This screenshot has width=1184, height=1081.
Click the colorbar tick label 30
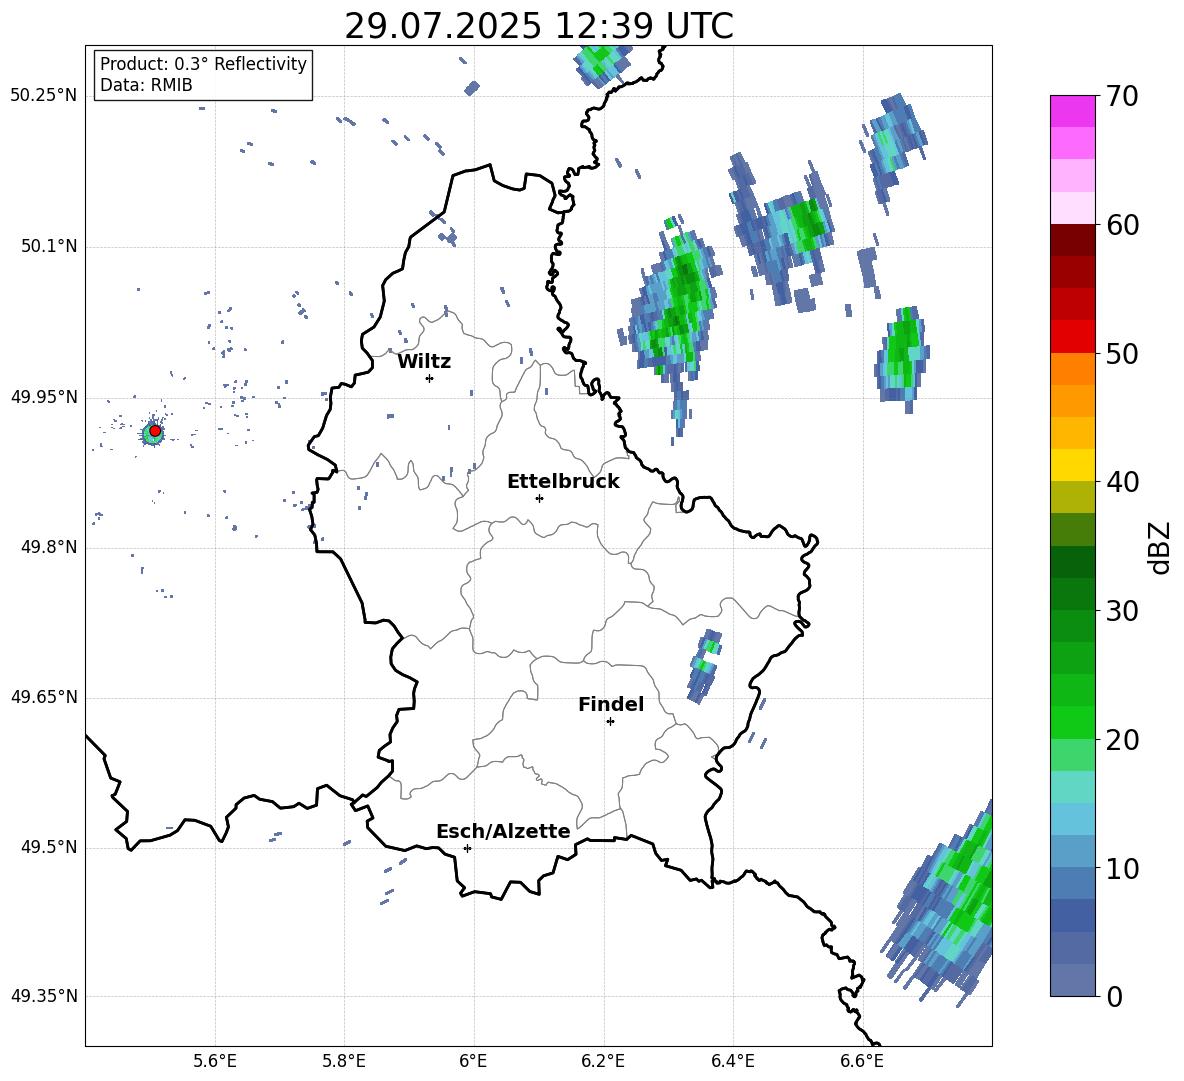point(1121,611)
